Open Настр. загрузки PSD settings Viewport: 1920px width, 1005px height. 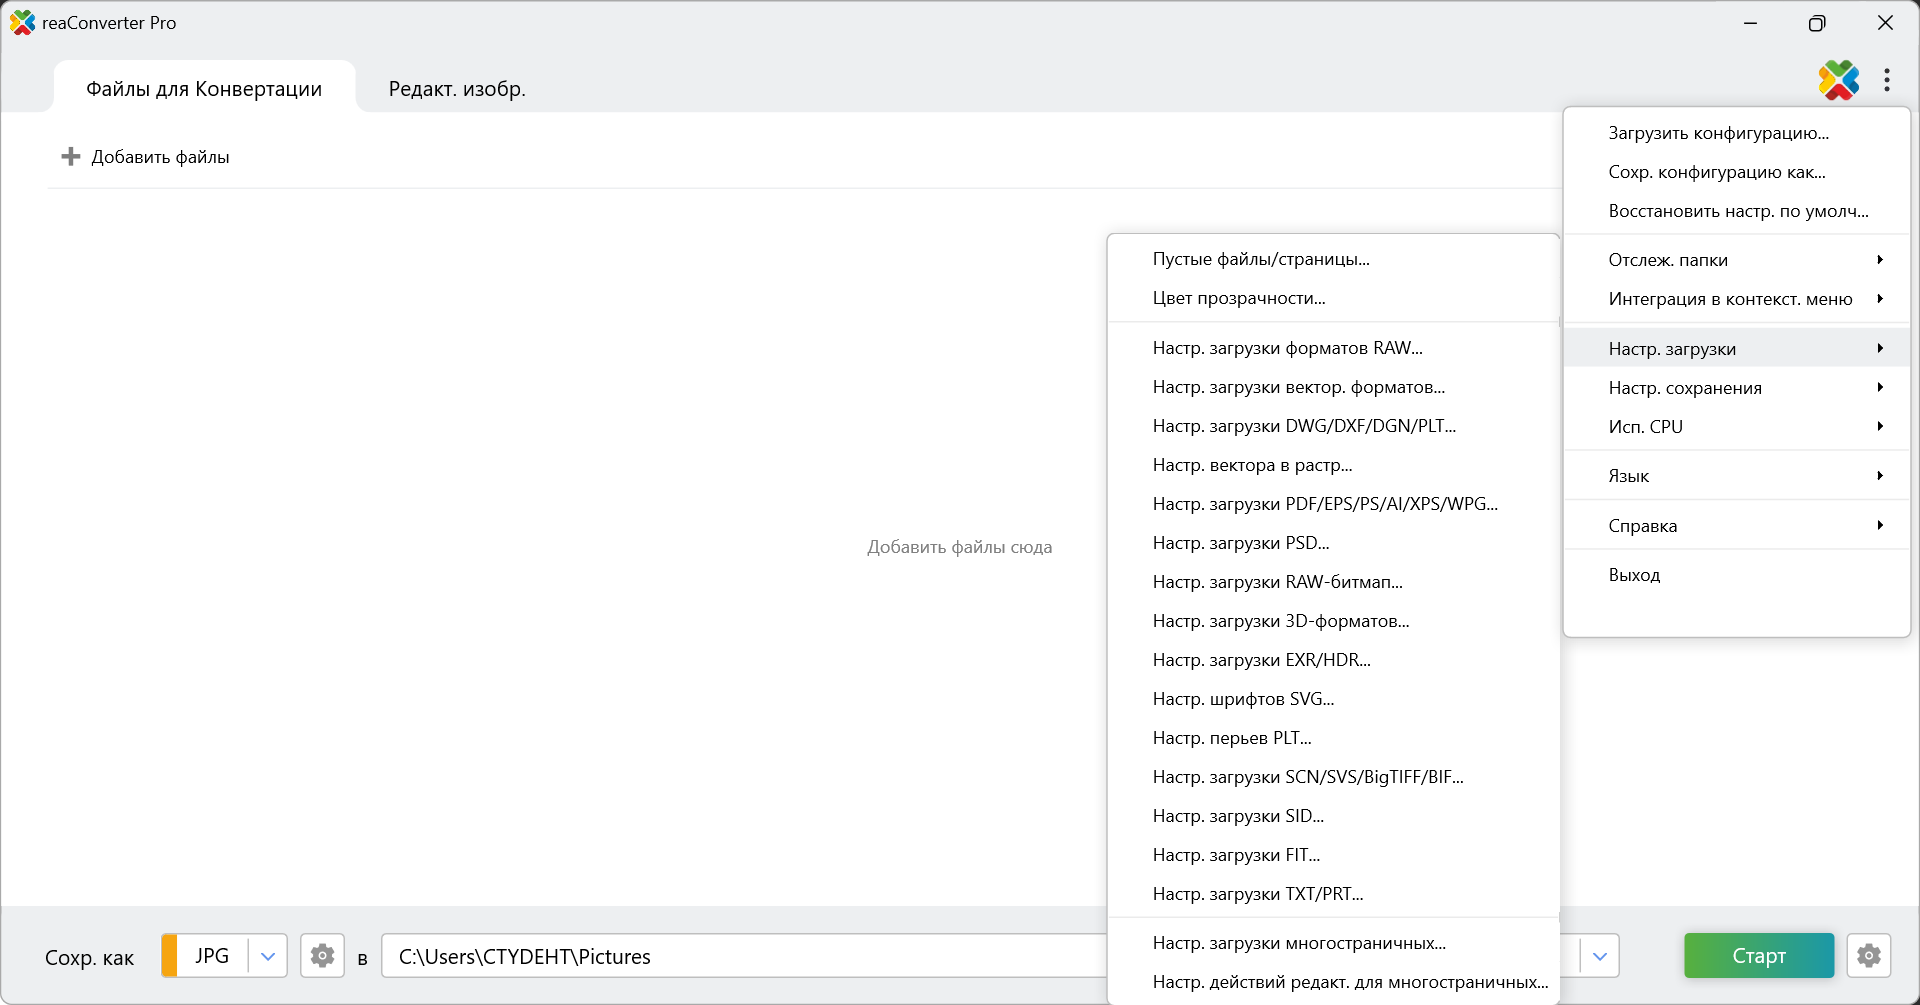coord(1241,543)
